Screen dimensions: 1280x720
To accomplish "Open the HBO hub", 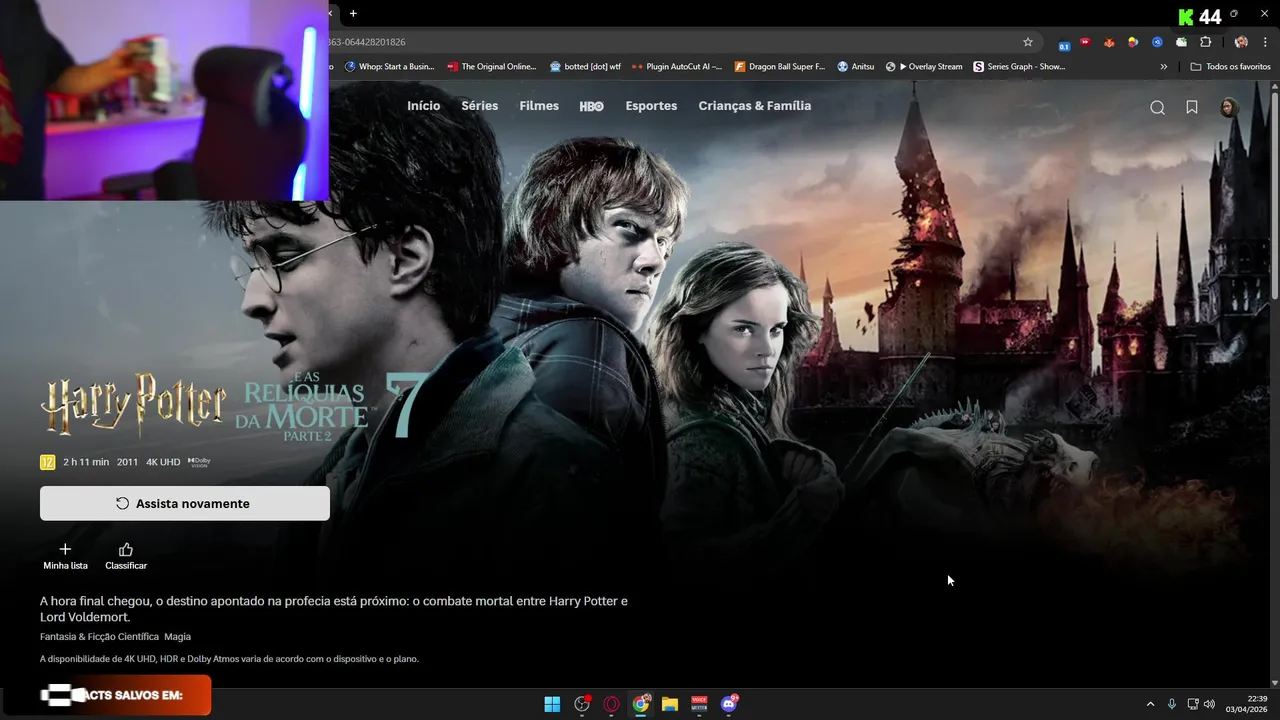I will pos(592,106).
